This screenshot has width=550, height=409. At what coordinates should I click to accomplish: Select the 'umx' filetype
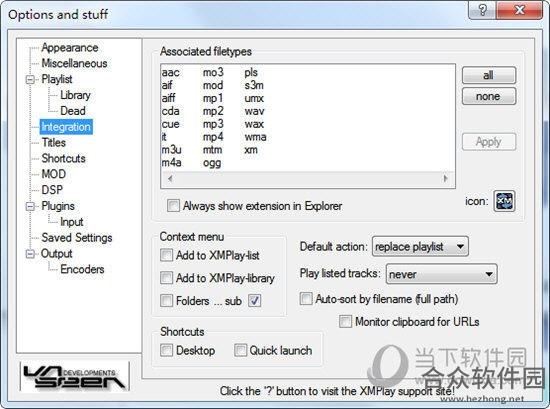[254, 98]
